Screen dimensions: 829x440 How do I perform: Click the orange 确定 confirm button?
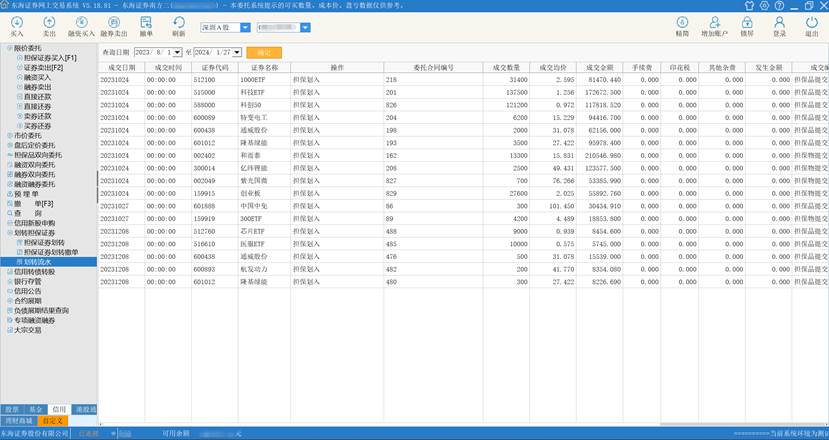tap(264, 52)
